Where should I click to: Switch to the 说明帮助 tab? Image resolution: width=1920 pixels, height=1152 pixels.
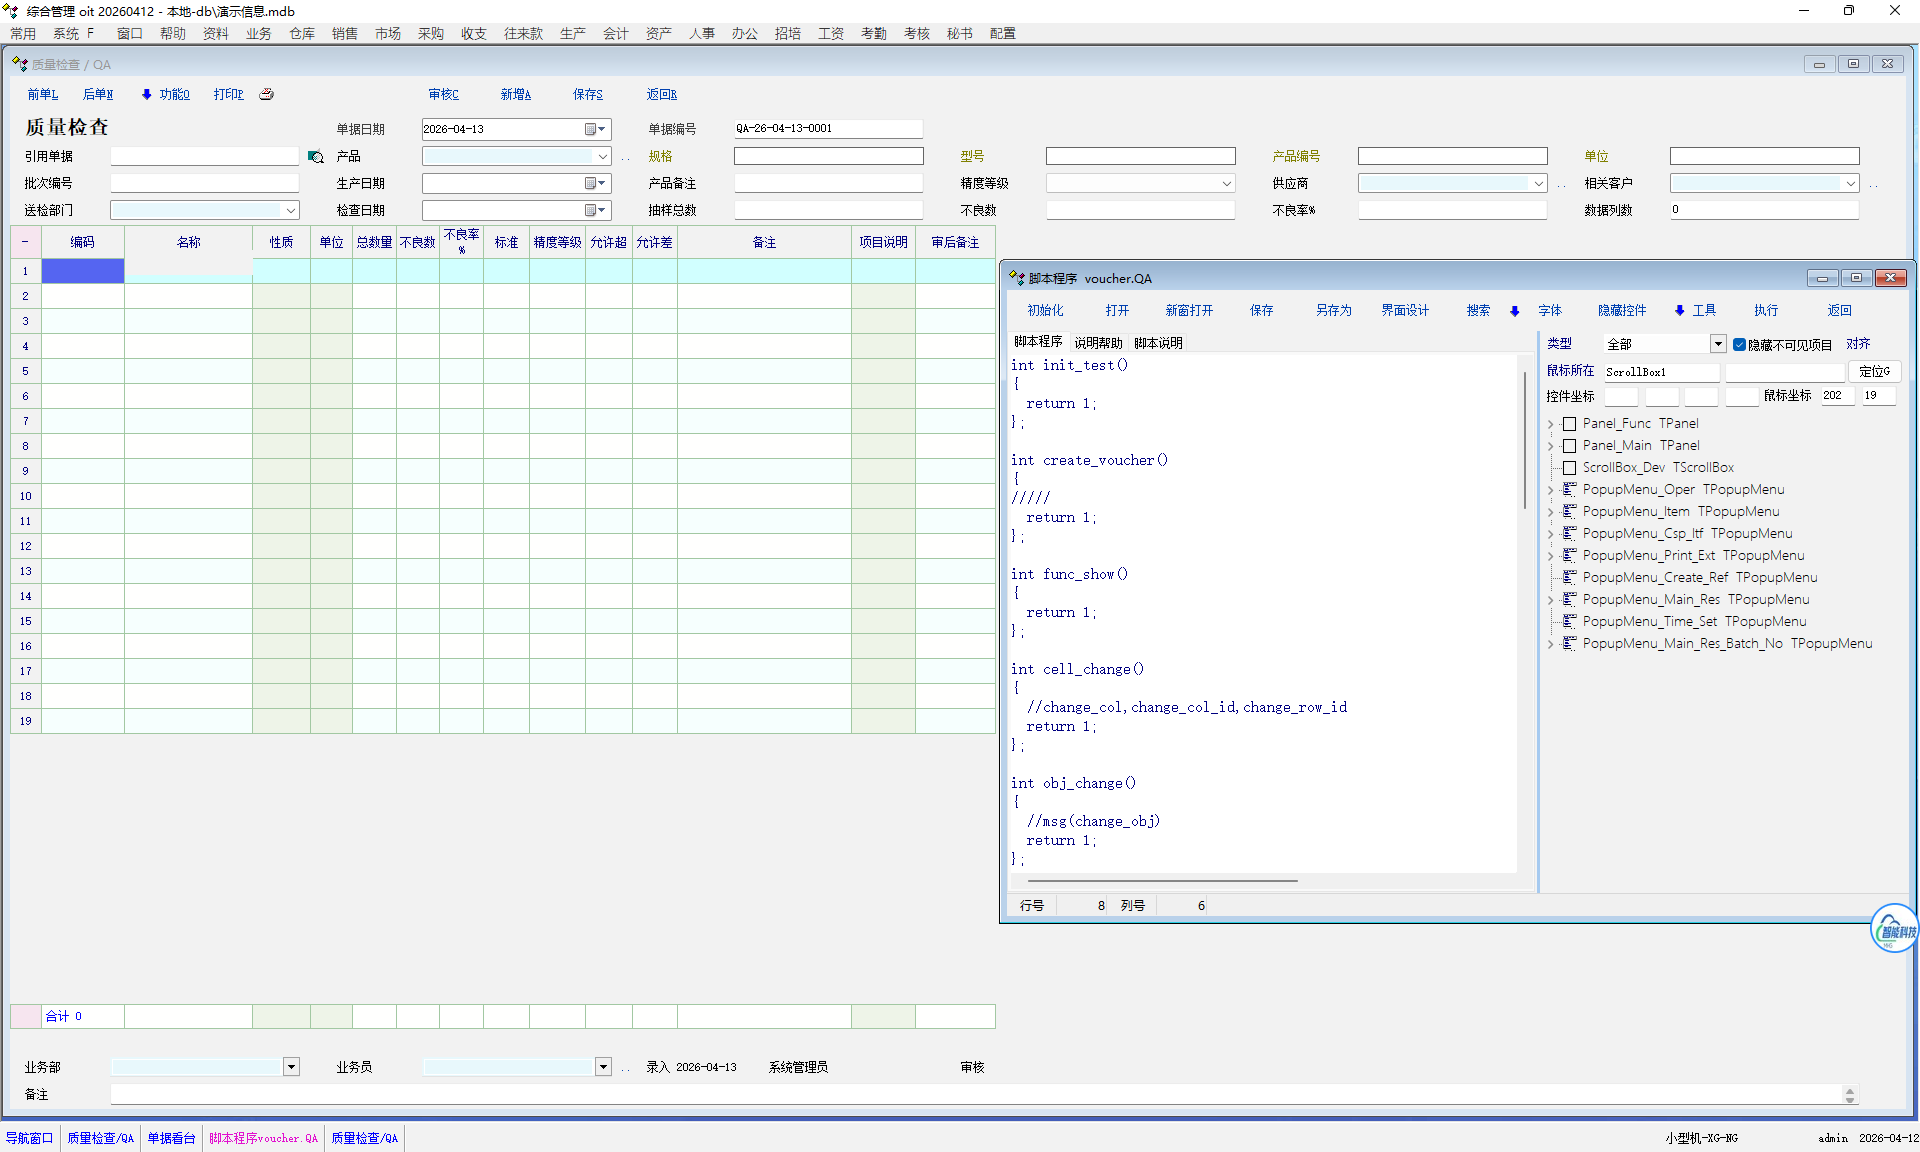1098,342
